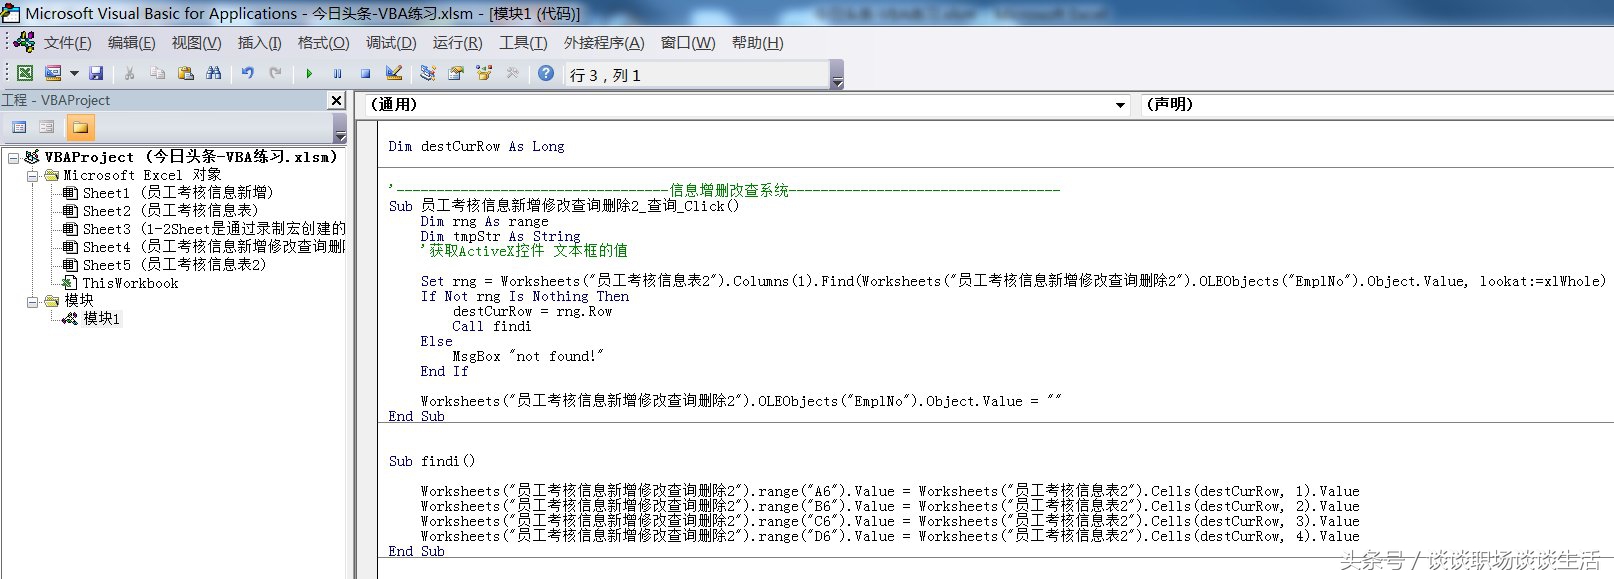The height and width of the screenshot is (579, 1614).
Task: Click the 'MsgBox "not found!"' line
Action: coord(528,356)
